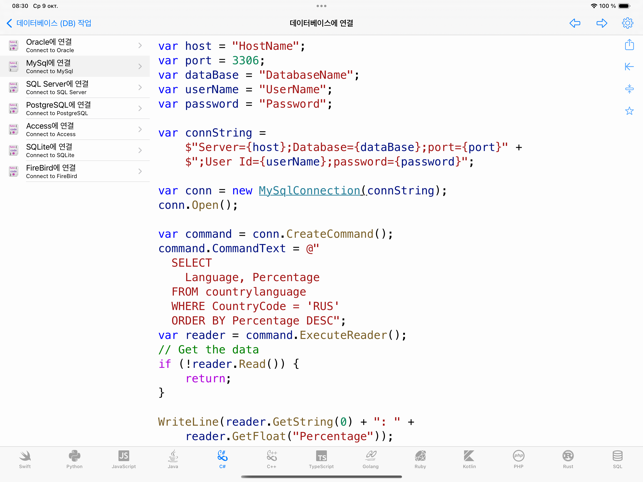The image size is (643, 482).
Task: Tap the PostgreSQL row document icon
Action: click(14, 108)
